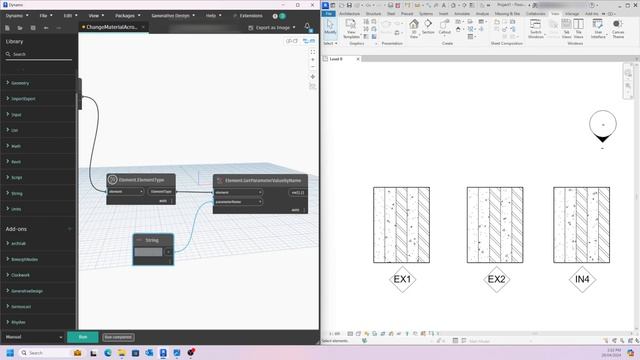The image size is (640, 360).
Task: Click the String node text input
Action: click(148, 252)
